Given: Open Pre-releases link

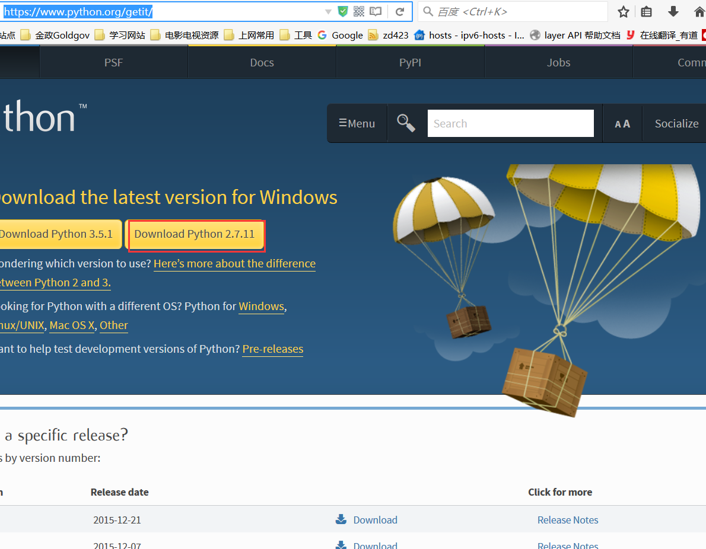Looking at the screenshot, I should (x=273, y=349).
